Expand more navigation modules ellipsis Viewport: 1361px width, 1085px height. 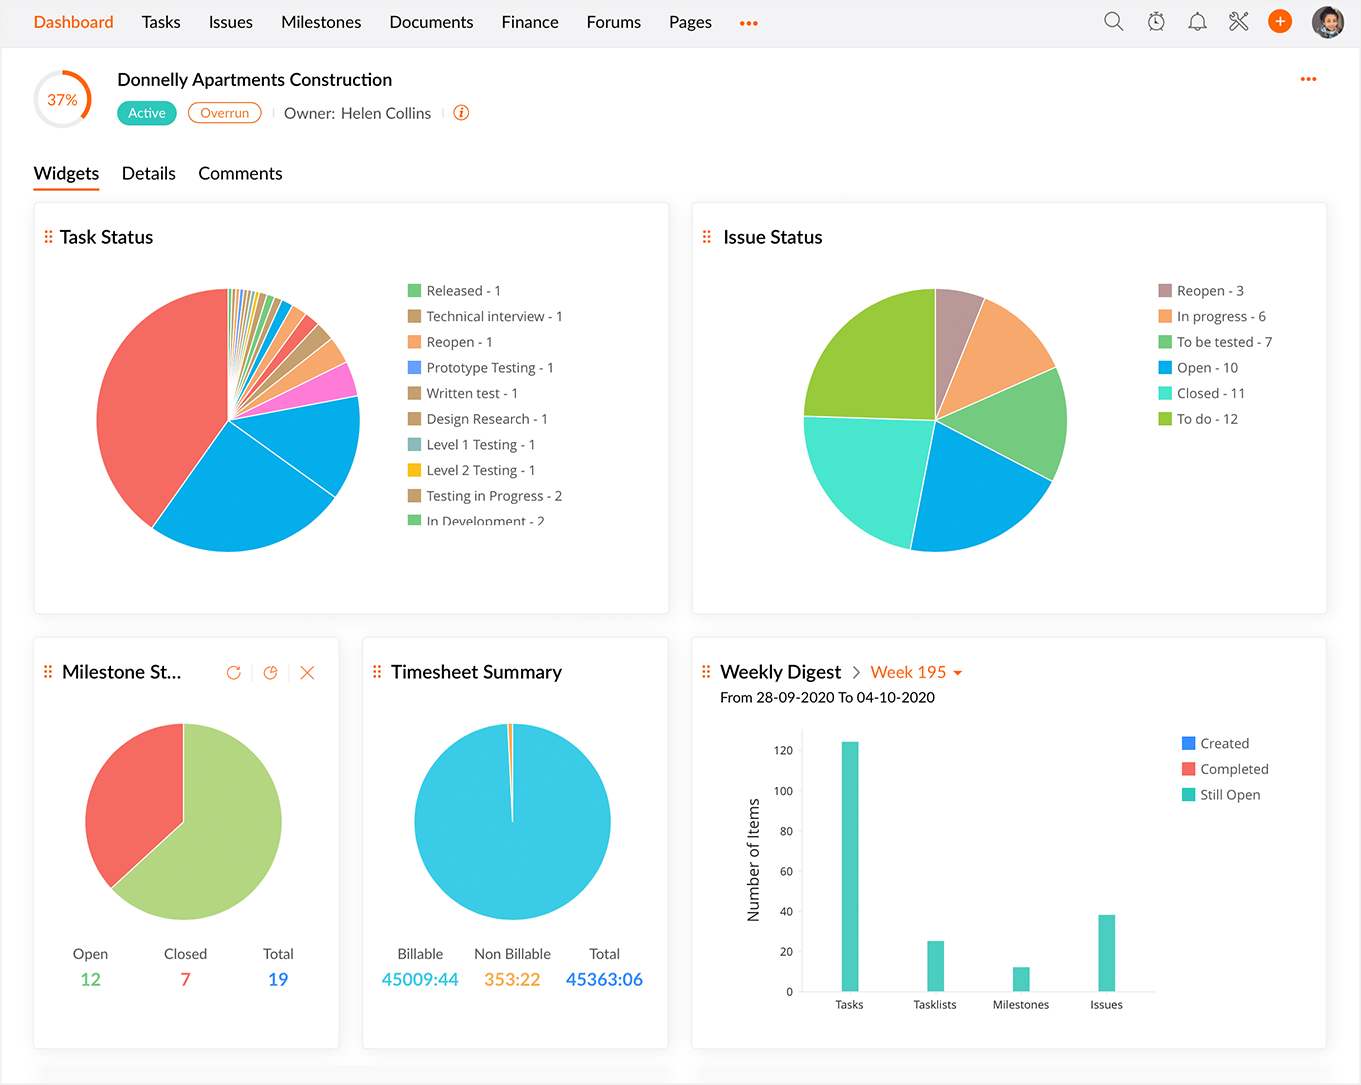click(x=748, y=23)
